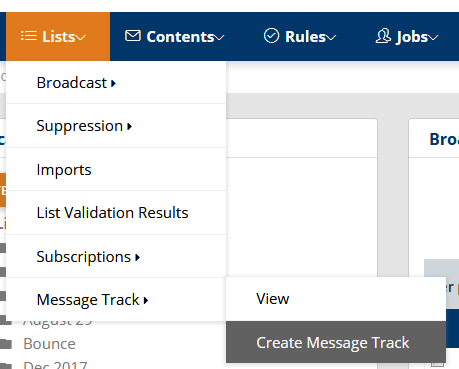
Task: Click the Jobs people icon
Action: [x=383, y=36]
